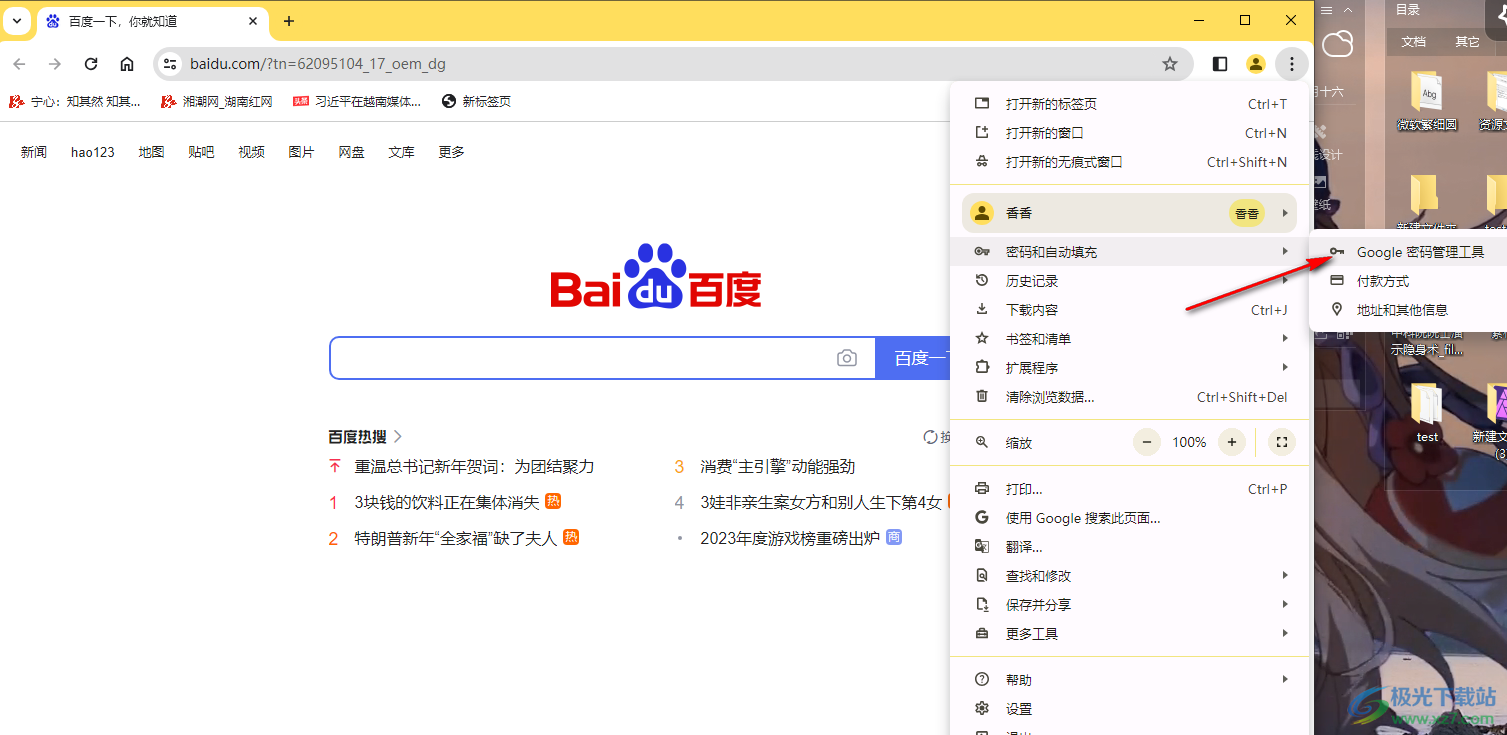1507x735 pixels.
Task: Open hao123 link
Action: [93, 152]
